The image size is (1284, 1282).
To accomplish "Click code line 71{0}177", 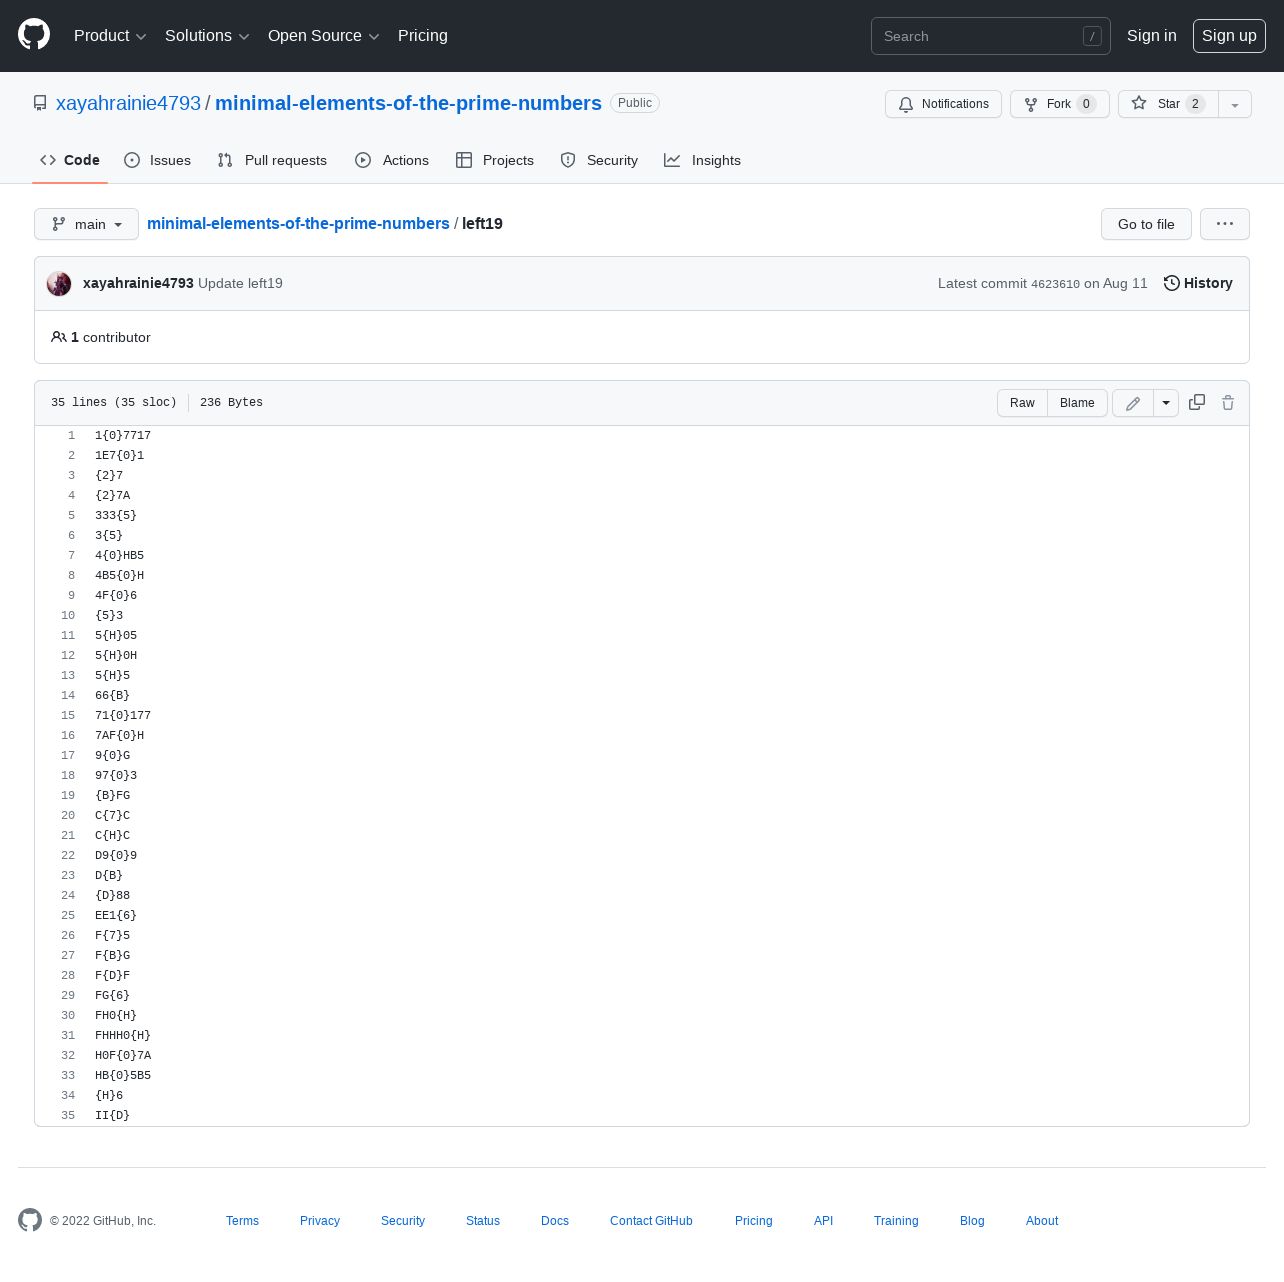I will coord(123,715).
